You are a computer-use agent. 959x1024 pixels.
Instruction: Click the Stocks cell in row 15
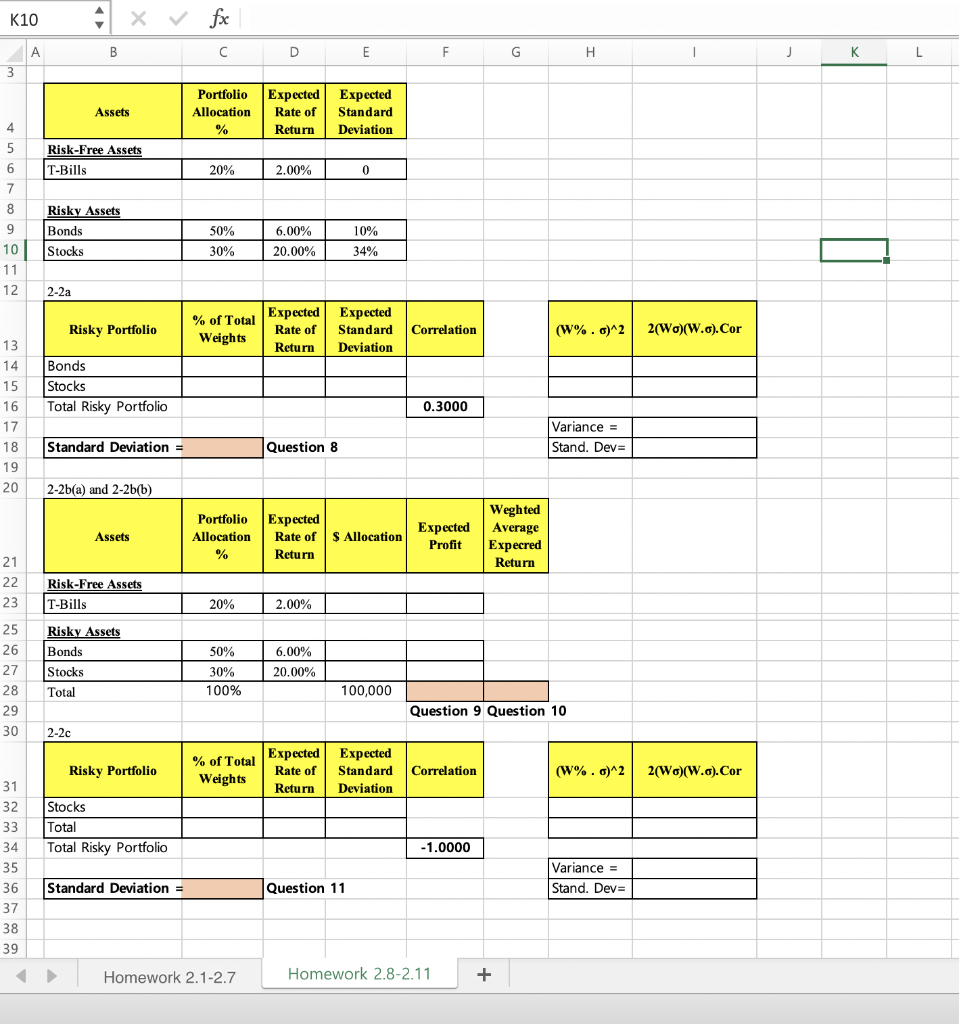[113, 387]
